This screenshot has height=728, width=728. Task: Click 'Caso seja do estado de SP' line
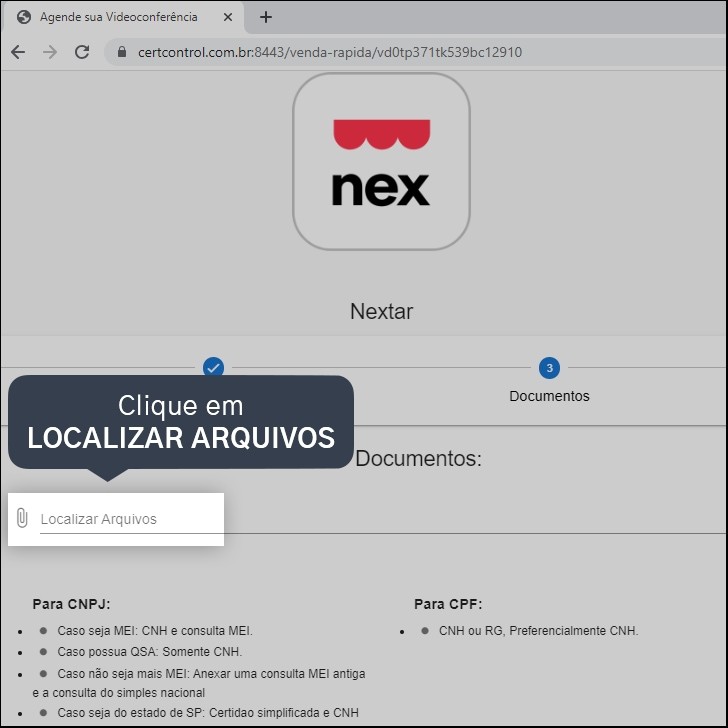(208, 713)
